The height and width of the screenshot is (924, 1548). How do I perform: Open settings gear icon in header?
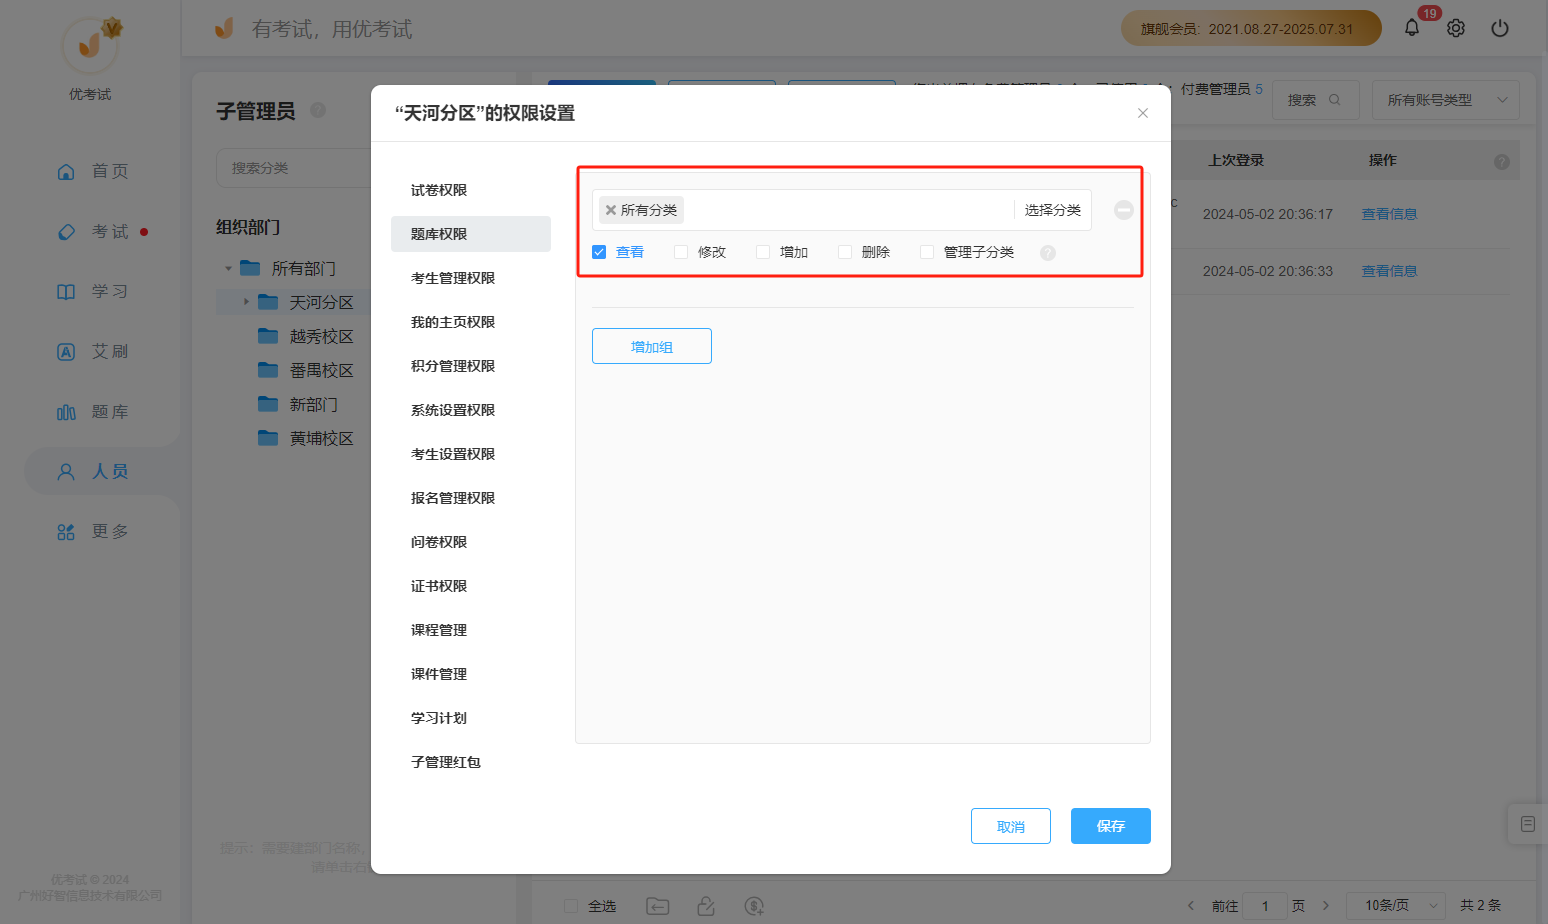(1456, 28)
